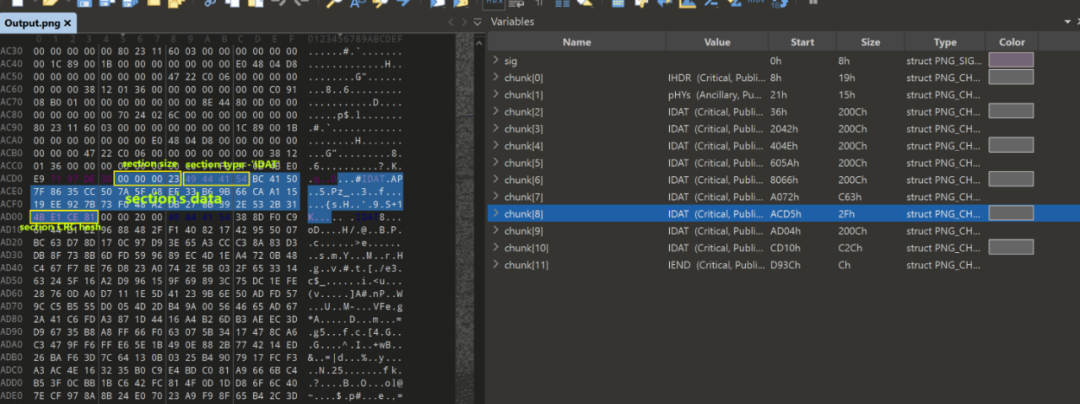Screen dimensions: 1080x404
Task: Go to next tab with right arrow
Action: (x=465, y=23)
